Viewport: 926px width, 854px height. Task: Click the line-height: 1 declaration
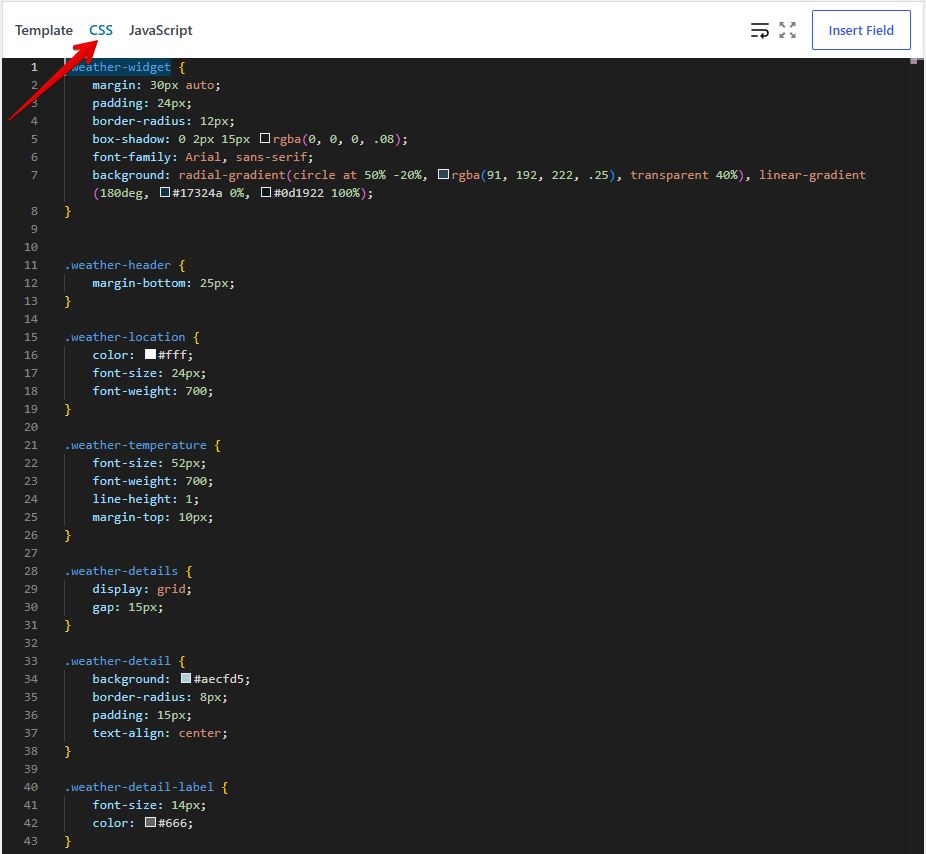click(145, 499)
